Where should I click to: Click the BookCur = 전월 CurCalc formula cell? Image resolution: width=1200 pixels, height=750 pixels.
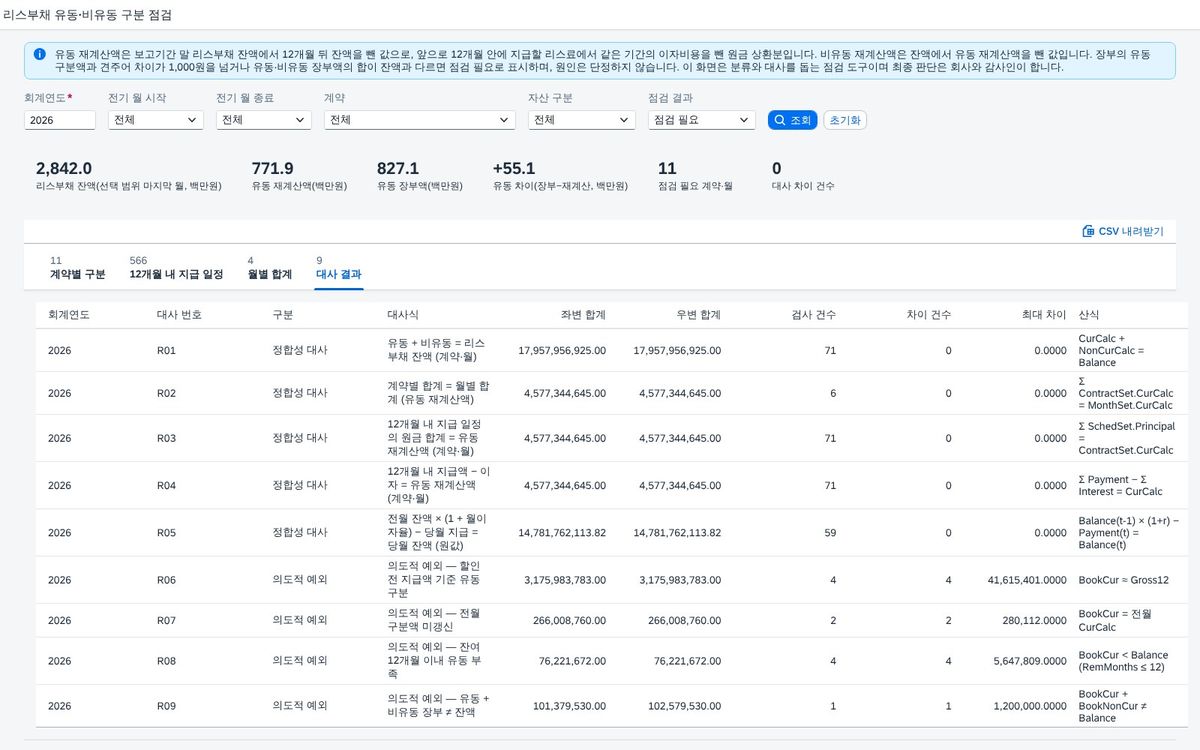(1113, 620)
